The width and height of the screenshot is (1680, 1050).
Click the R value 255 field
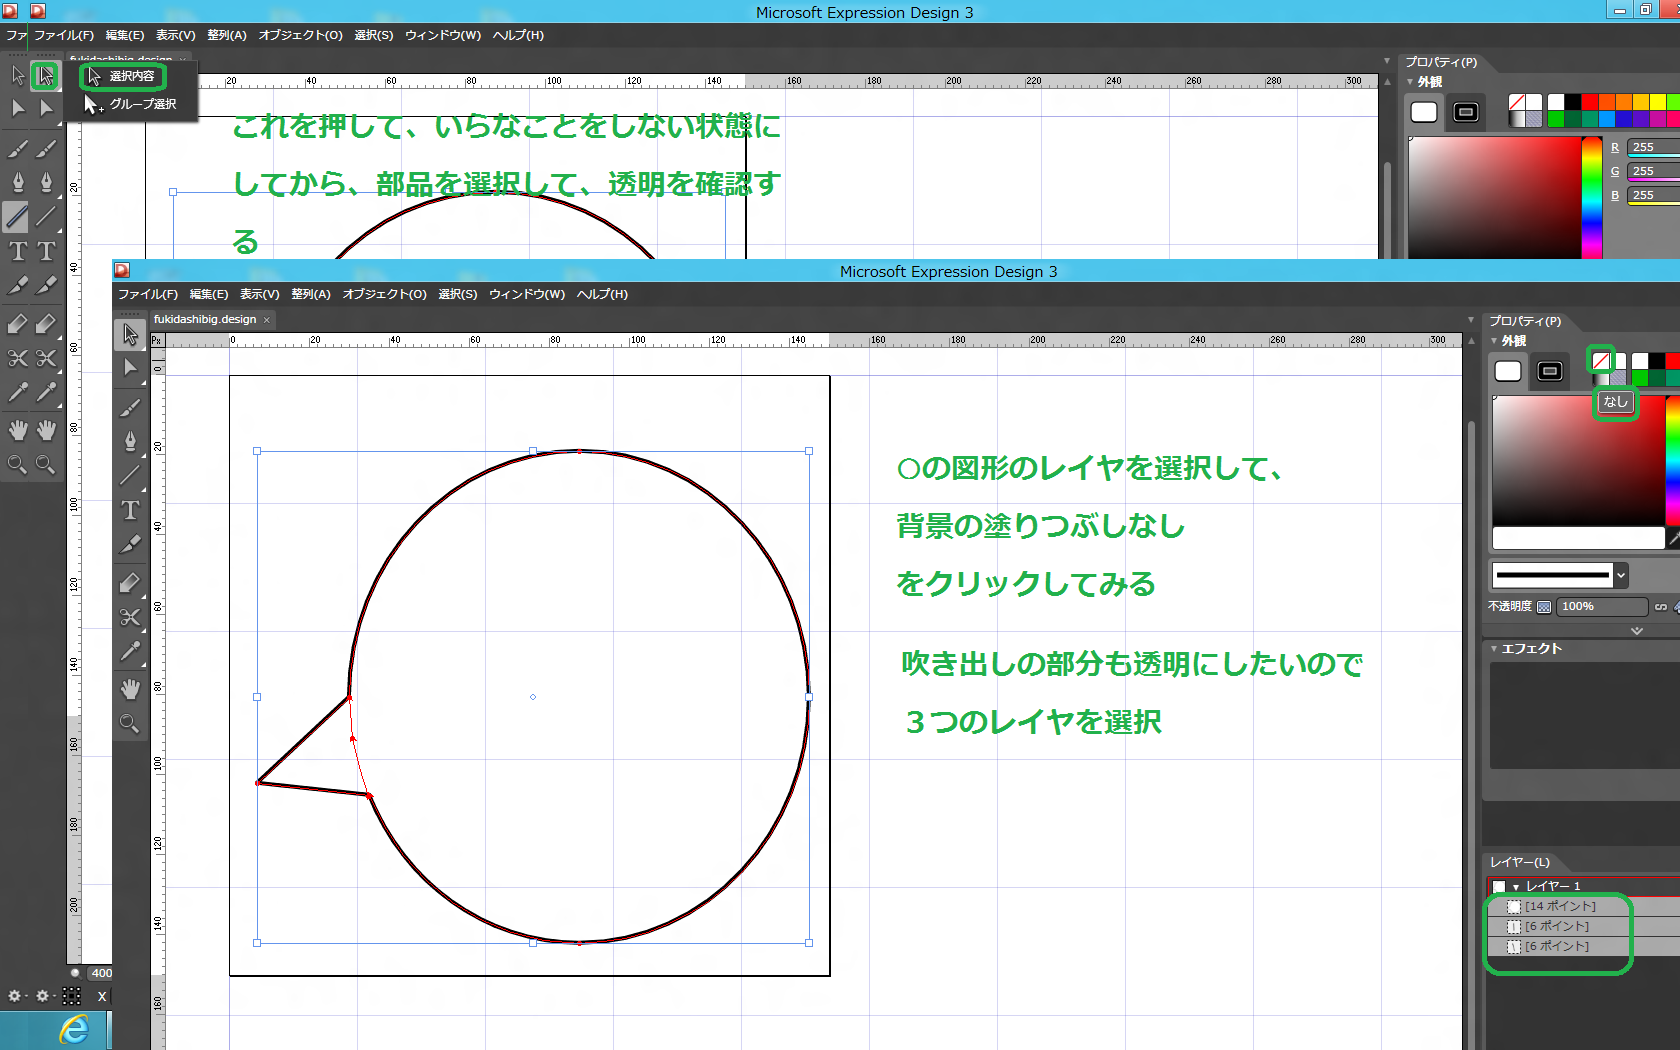[1654, 147]
